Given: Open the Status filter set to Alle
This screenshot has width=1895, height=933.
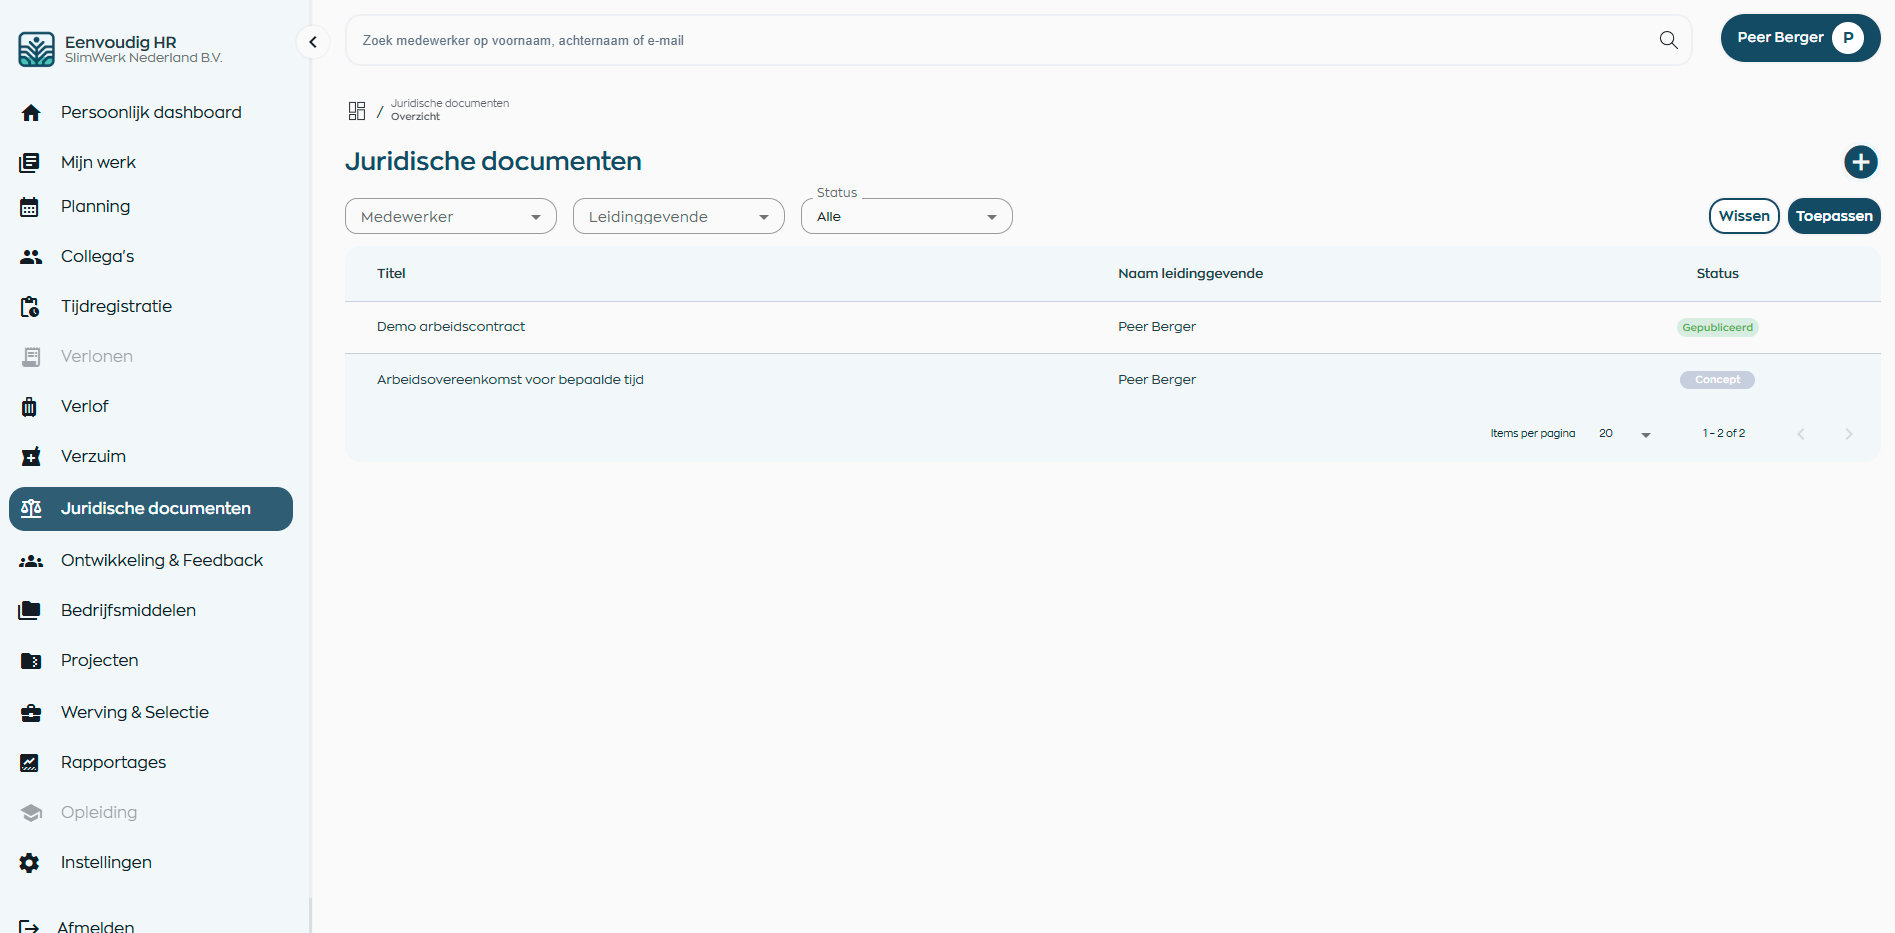Looking at the screenshot, I should (905, 216).
